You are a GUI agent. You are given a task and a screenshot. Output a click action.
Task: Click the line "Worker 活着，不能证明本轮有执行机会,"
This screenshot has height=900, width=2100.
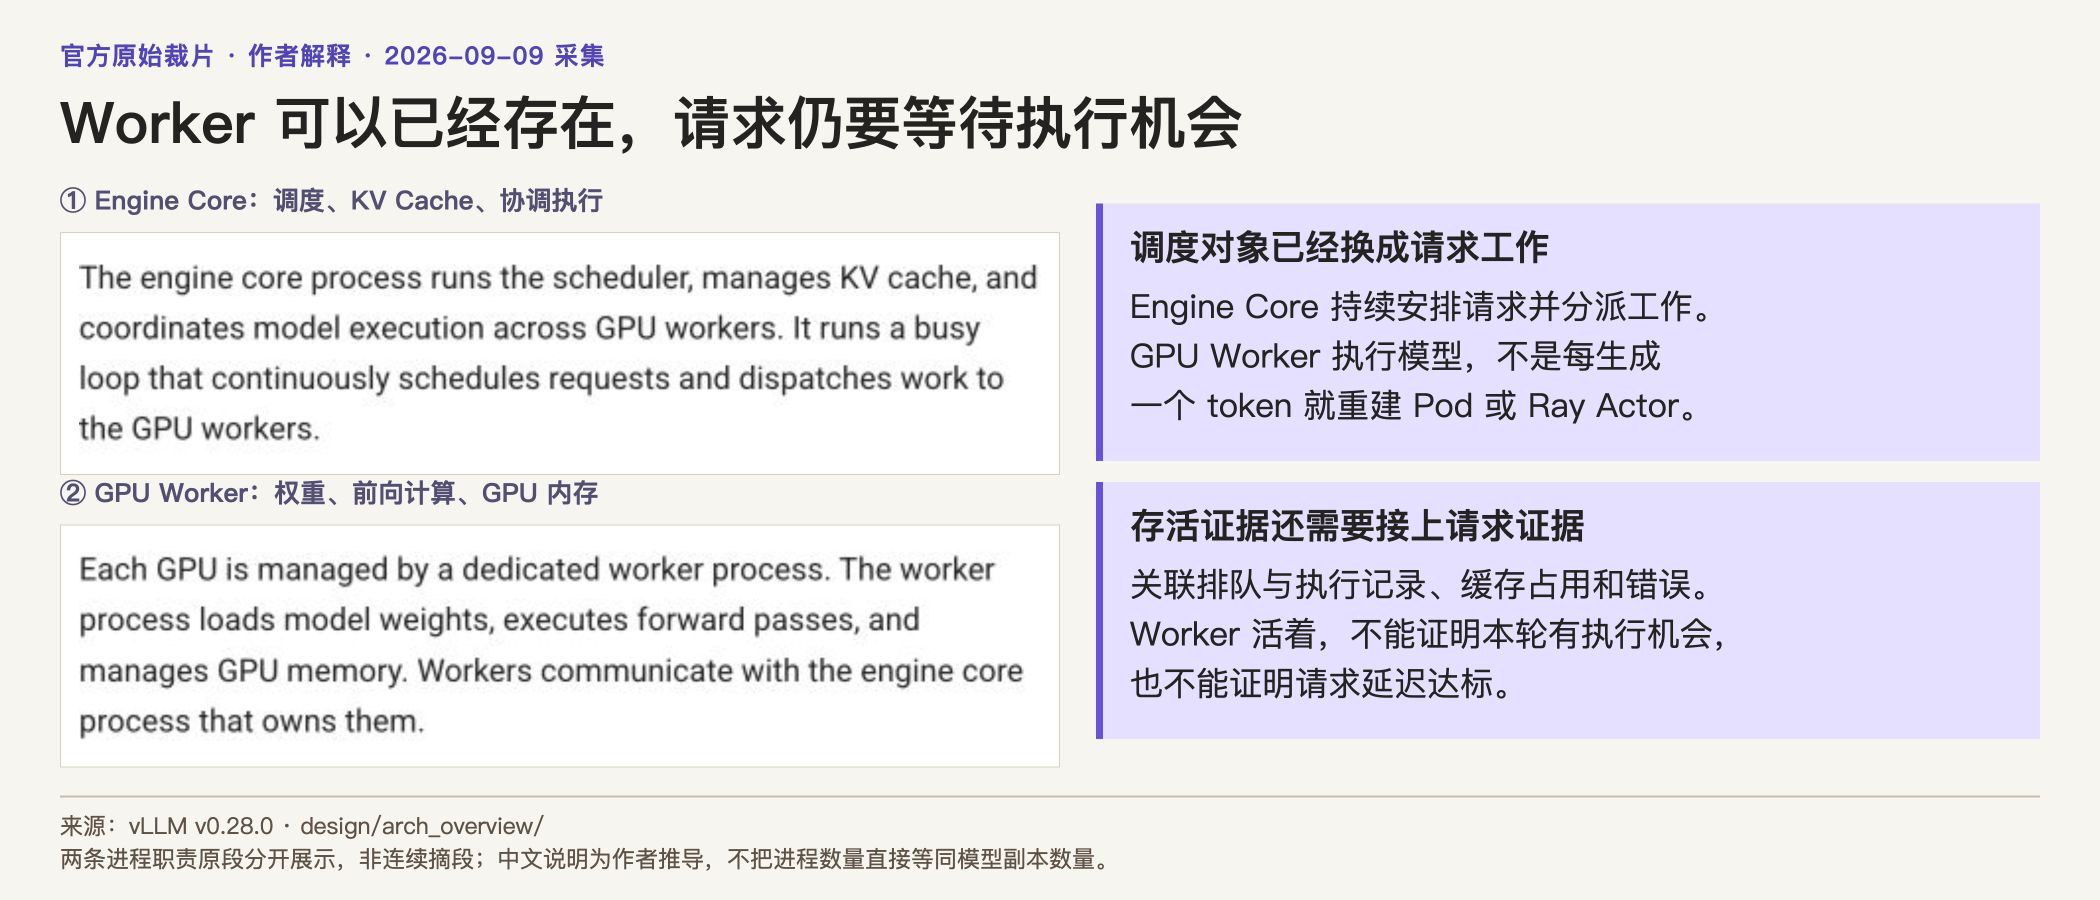coord(1428,635)
